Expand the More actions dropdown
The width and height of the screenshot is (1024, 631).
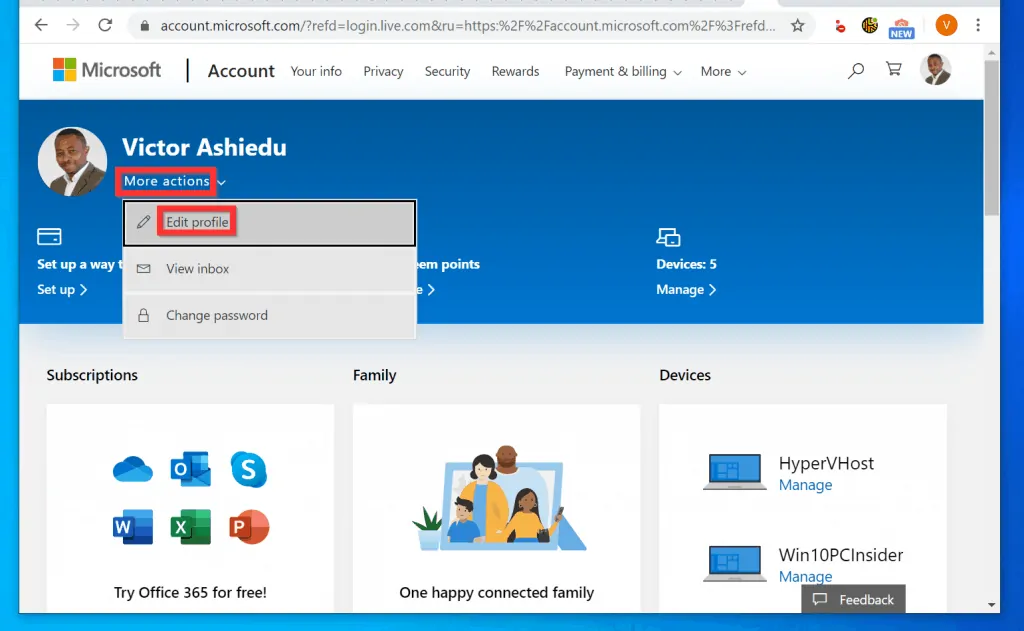(x=174, y=181)
